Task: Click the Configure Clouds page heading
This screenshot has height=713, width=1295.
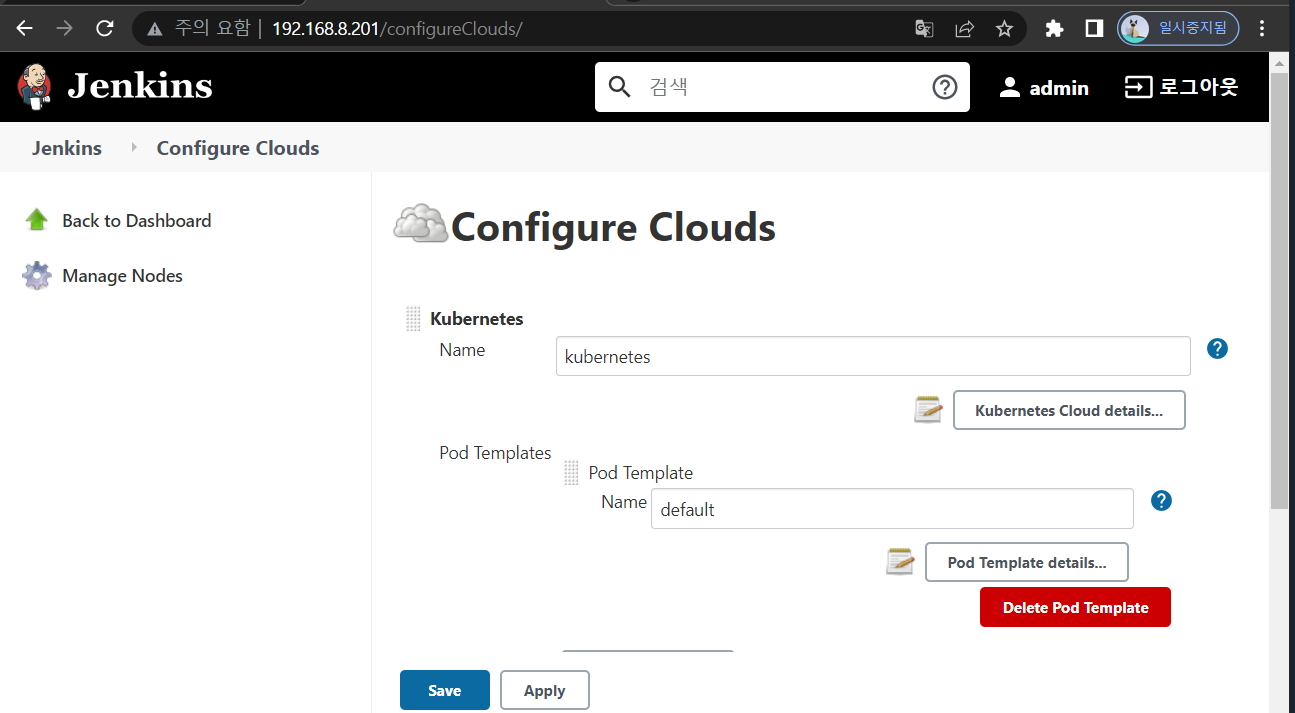Action: (x=613, y=227)
